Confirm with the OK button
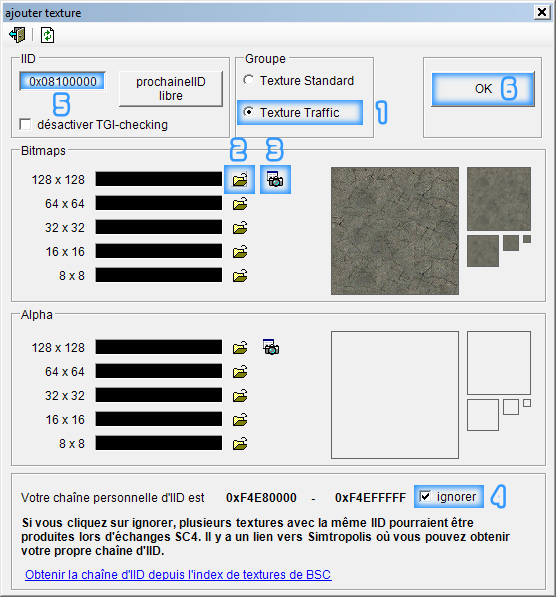This screenshot has height=597, width=556. (483, 89)
